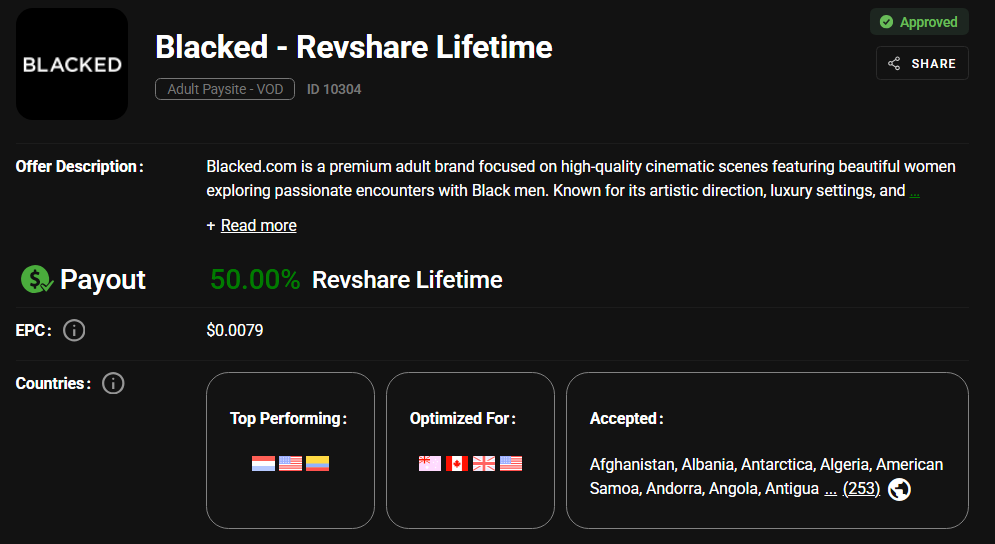This screenshot has width=995, height=544.
Task: Click the Payout dollar icon
Action: pos(36,279)
